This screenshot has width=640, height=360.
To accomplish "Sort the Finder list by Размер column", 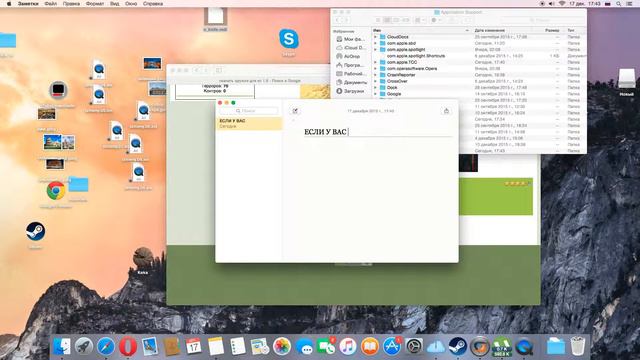I will 552,31.
